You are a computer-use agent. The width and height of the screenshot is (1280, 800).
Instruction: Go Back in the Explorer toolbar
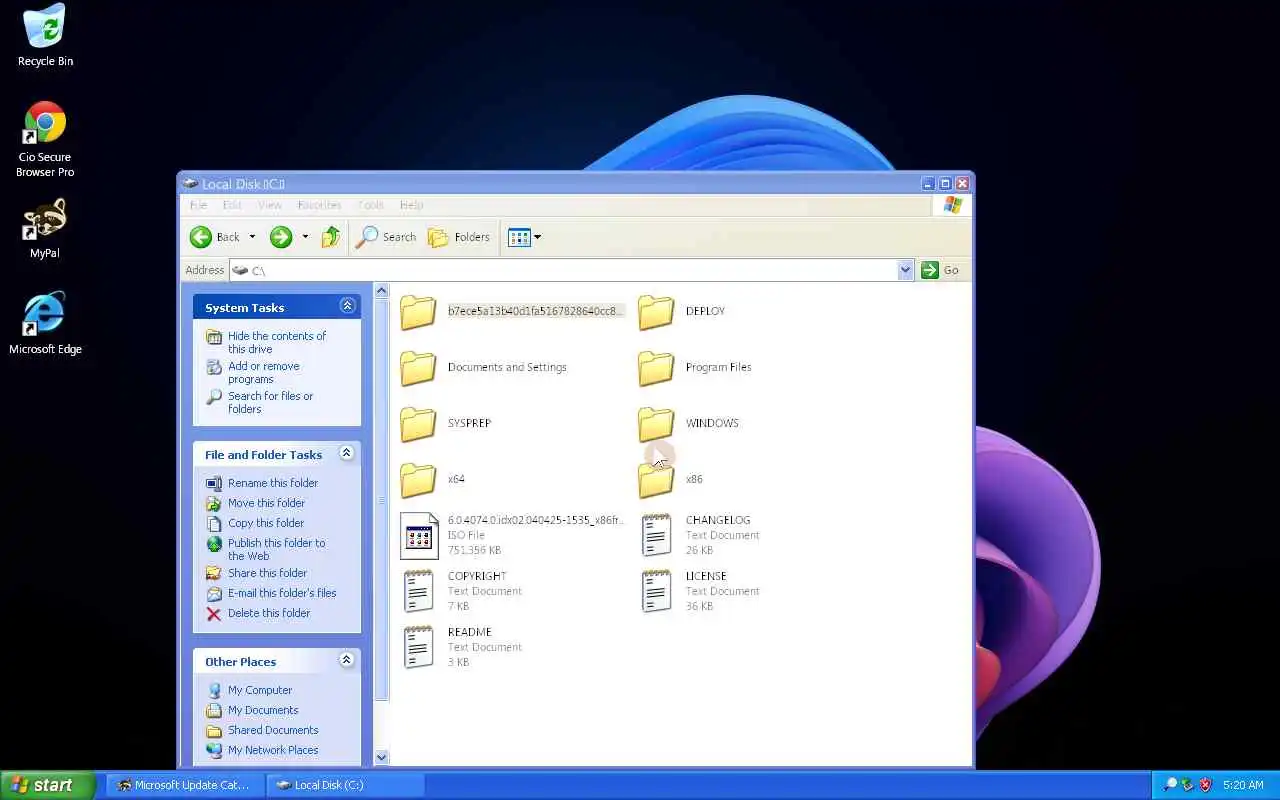216,237
